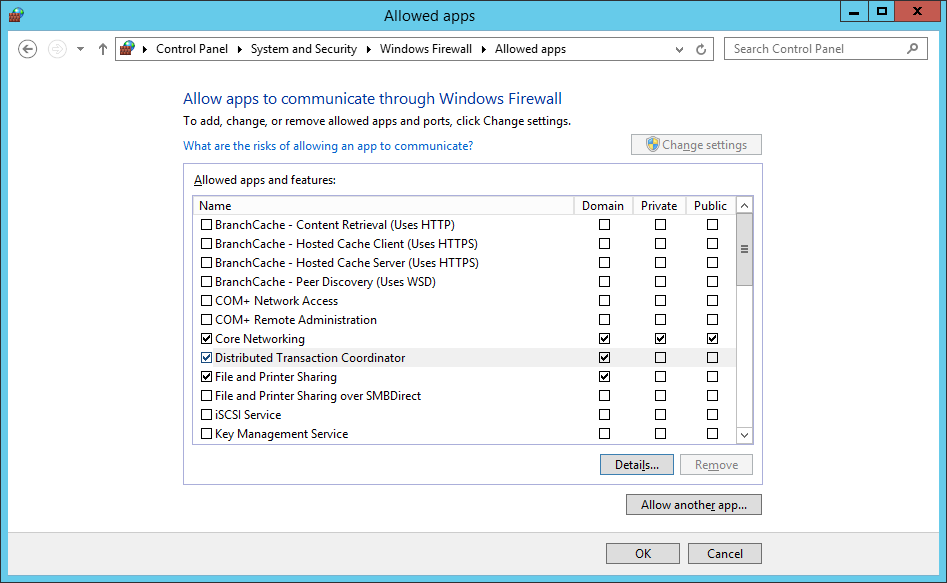Image resolution: width=947 pixels, height=583 pixels.
Task: Enable Public for File and Printer Sharing
Action: click(x=712, y=377)
